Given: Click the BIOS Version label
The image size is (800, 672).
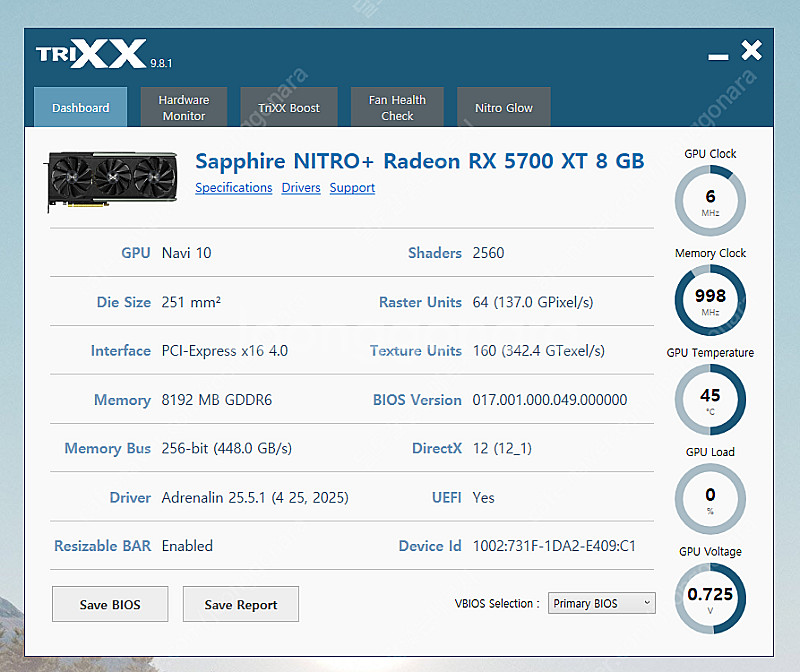Looking at the screenshot, I should point(417,400).
